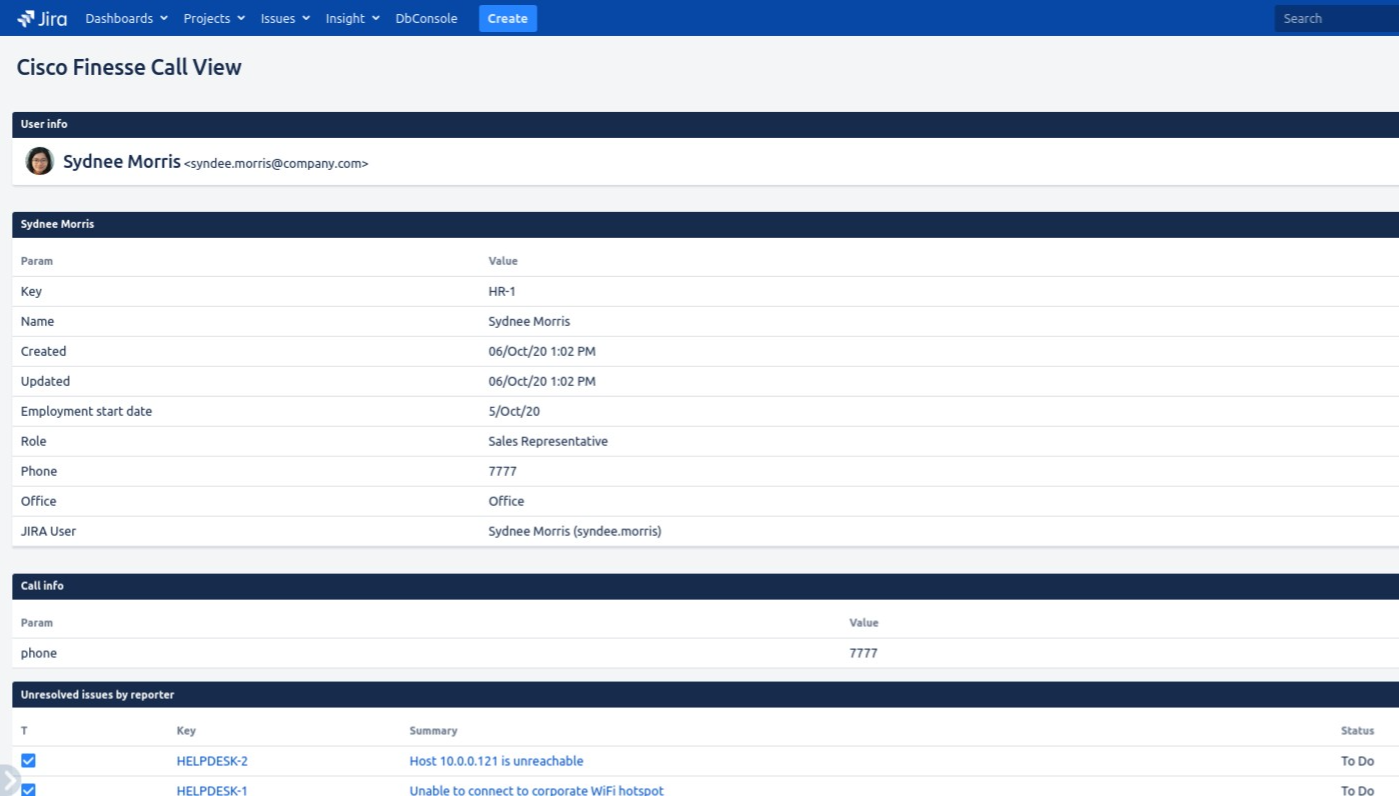This screenshot has width=1399, height=796.
Task: Select the Phone row value 7777 in the user table
Action: click(x=502, y=471)
